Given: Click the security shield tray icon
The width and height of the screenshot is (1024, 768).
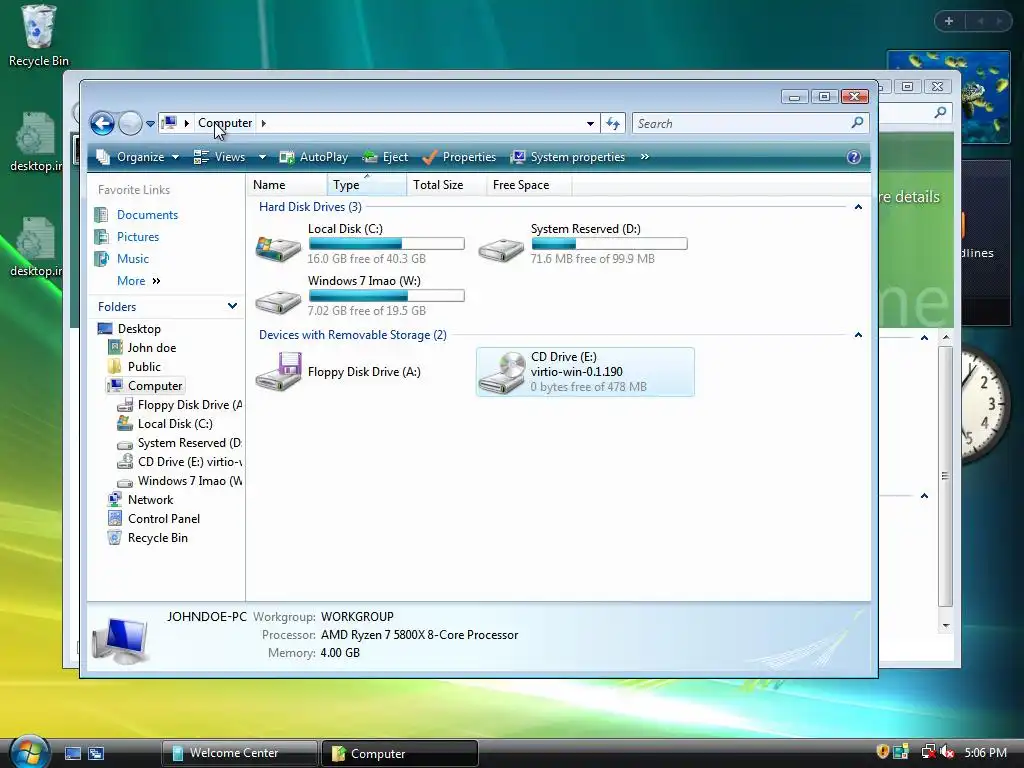Looking at the screenshot, I should coord(882,752).
